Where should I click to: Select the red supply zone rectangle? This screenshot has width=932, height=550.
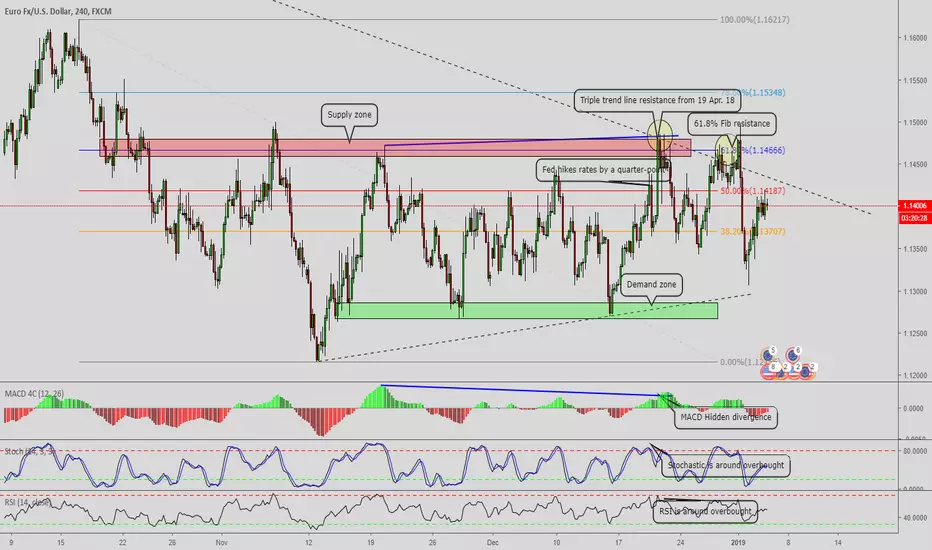(396, 147)
